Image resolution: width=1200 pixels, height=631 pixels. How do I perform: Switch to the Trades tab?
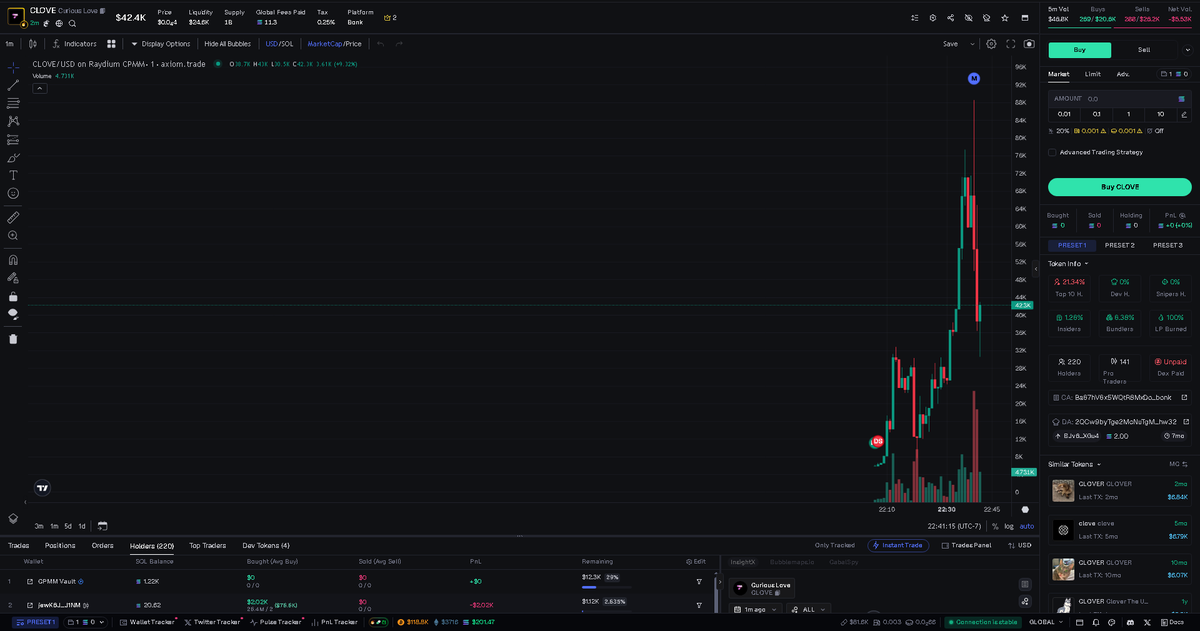point(18,545)
